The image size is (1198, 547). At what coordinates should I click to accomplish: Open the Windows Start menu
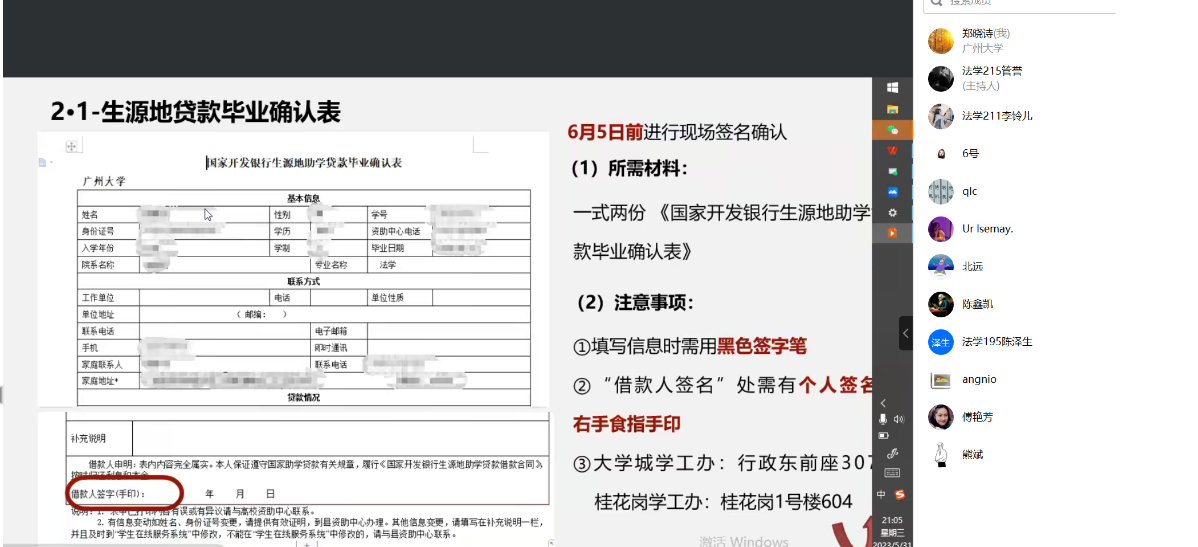pyautogui.click(x=892, y=88)
